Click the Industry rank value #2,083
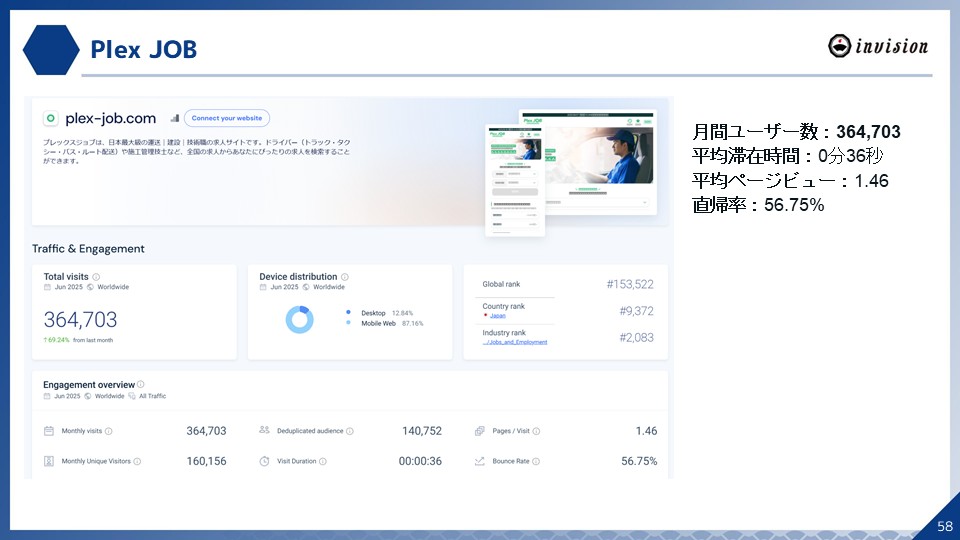The image size is (960, 540). [x=636, y=337]
